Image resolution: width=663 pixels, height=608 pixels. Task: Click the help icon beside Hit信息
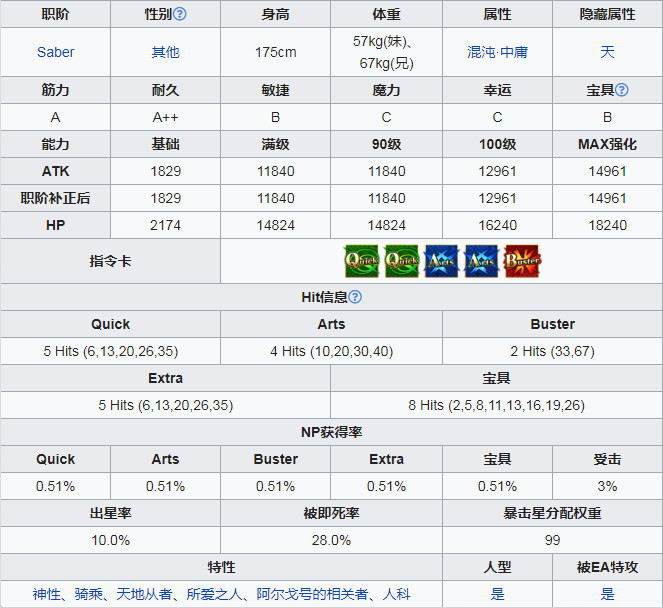point(355,297)
